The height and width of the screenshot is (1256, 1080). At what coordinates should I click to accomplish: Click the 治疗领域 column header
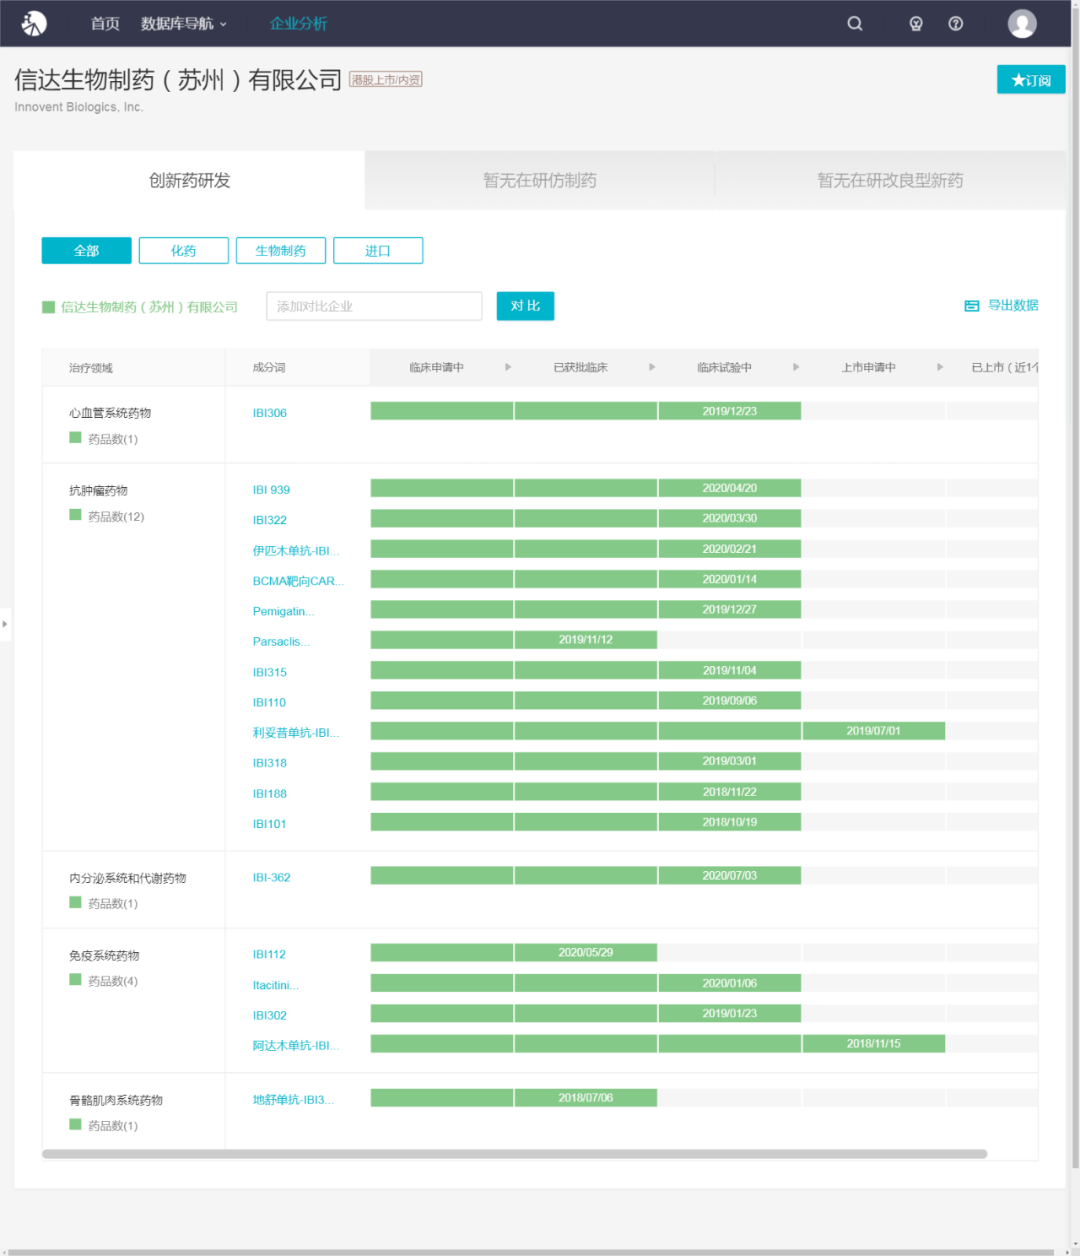click(91, 368)
